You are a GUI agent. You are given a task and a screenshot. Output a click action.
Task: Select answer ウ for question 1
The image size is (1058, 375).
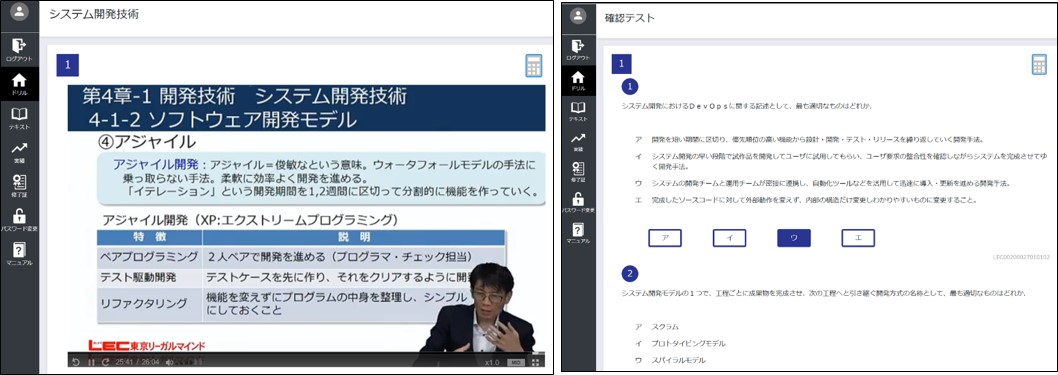794,238
